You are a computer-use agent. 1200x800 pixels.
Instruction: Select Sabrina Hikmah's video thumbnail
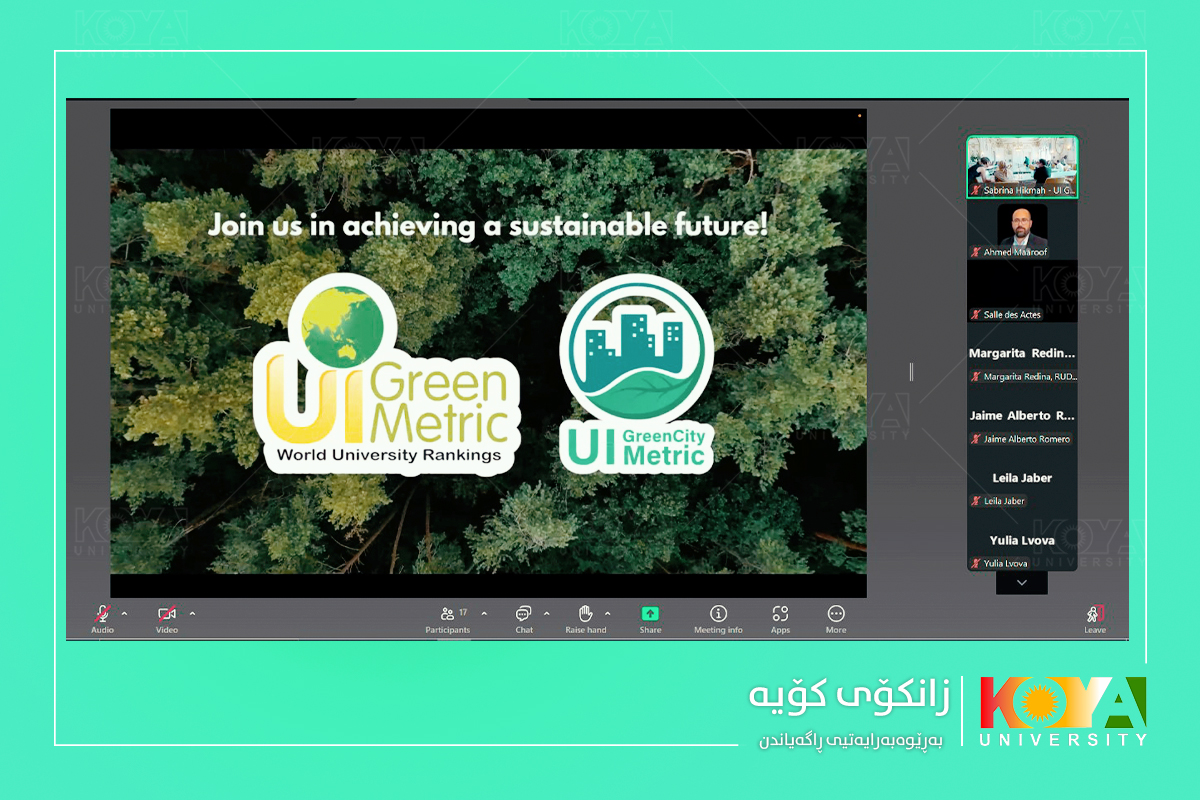[x=1022, y=167]
